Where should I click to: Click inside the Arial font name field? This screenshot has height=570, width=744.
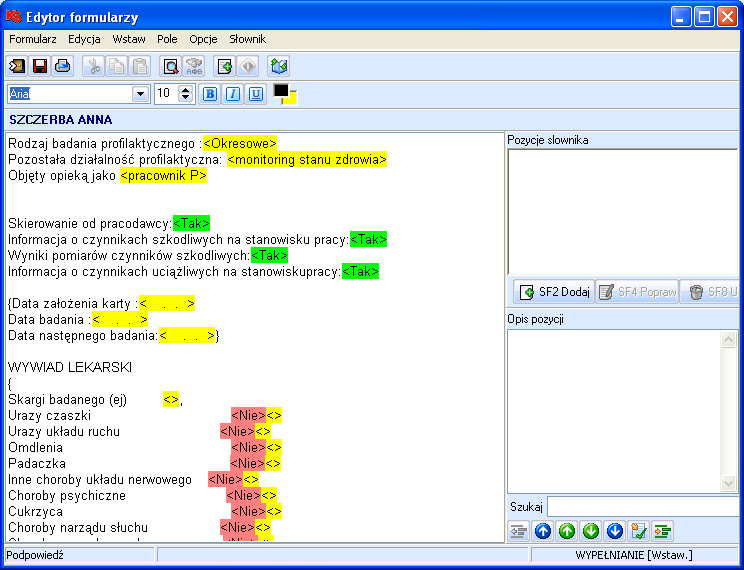click(69, 94)
